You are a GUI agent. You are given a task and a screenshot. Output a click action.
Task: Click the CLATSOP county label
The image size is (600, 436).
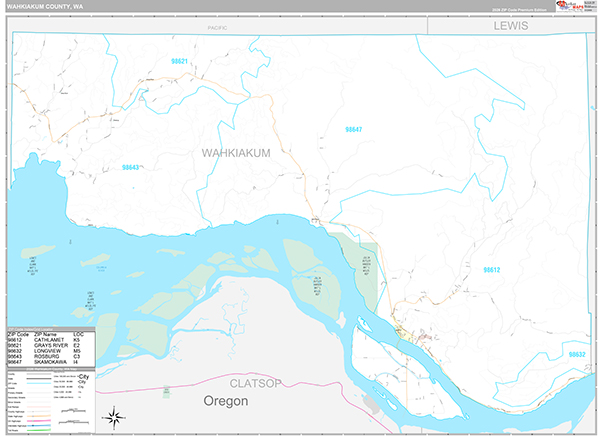(256, 383)
